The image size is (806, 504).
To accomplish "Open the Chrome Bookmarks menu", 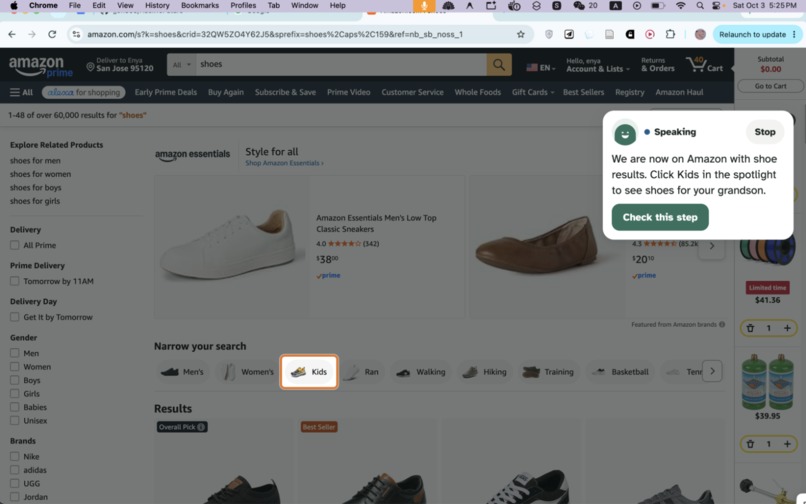I will [x=199, y=5].
